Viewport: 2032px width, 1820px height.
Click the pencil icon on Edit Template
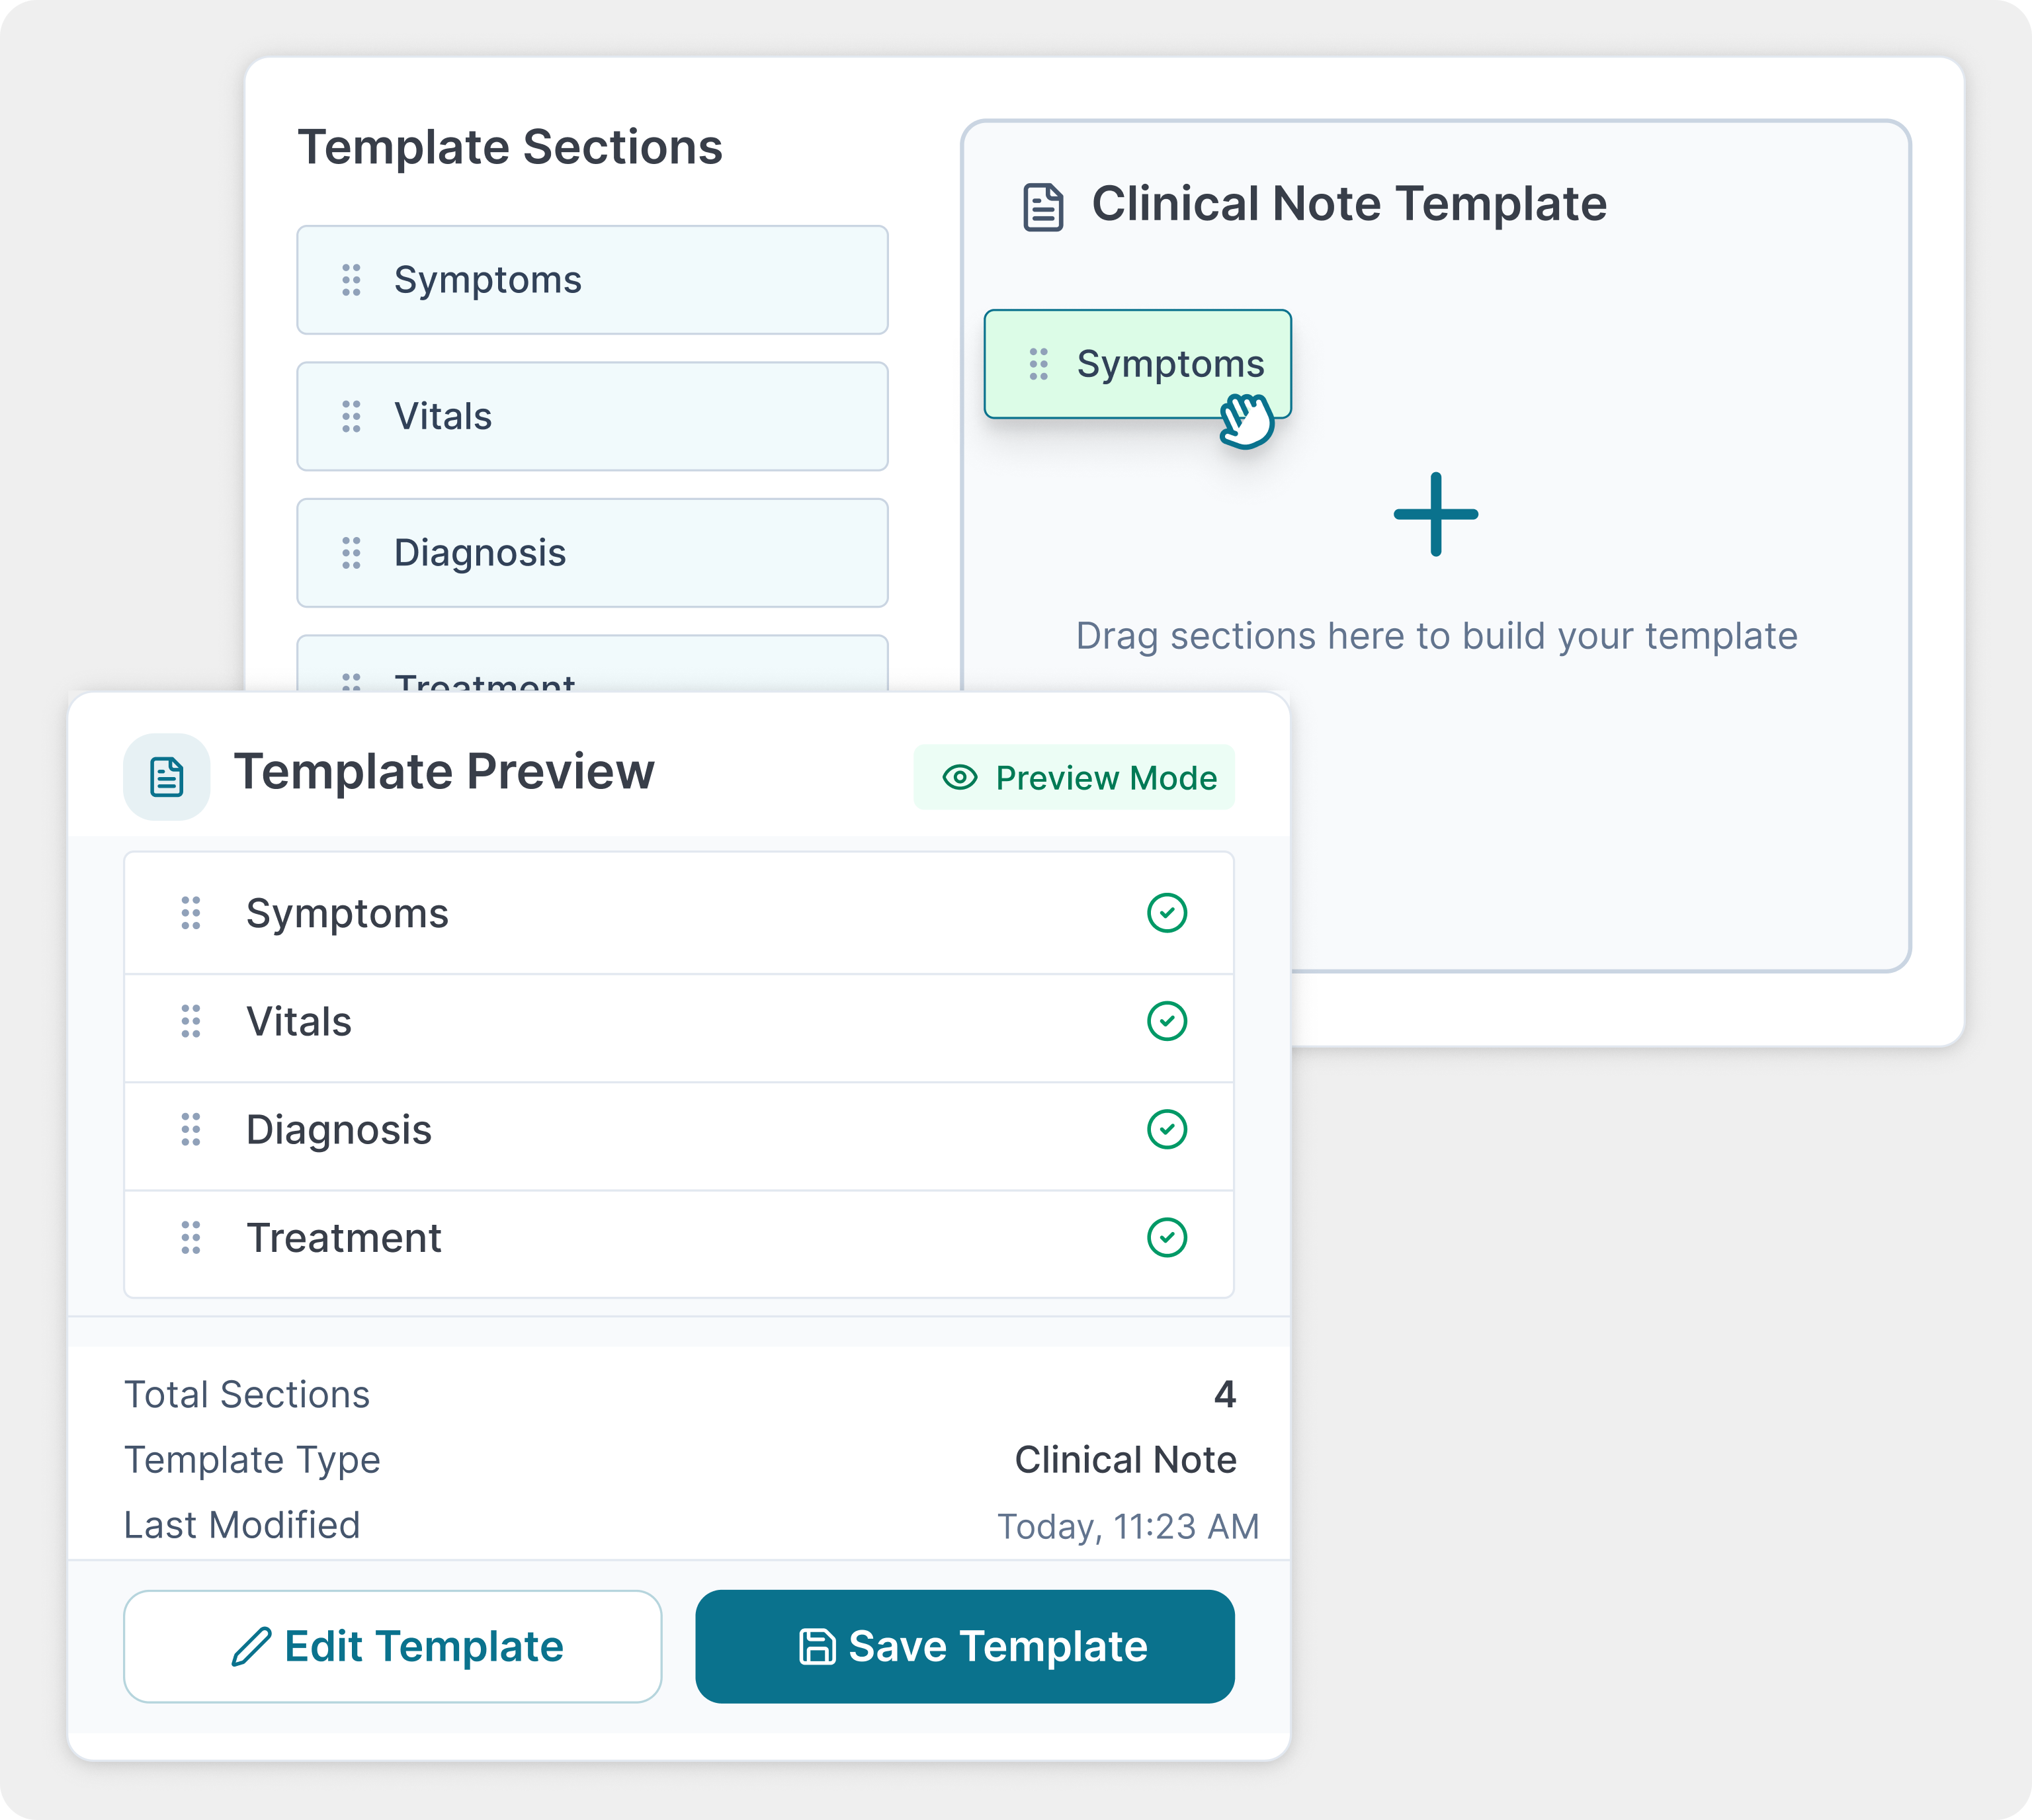[253, 1646]
